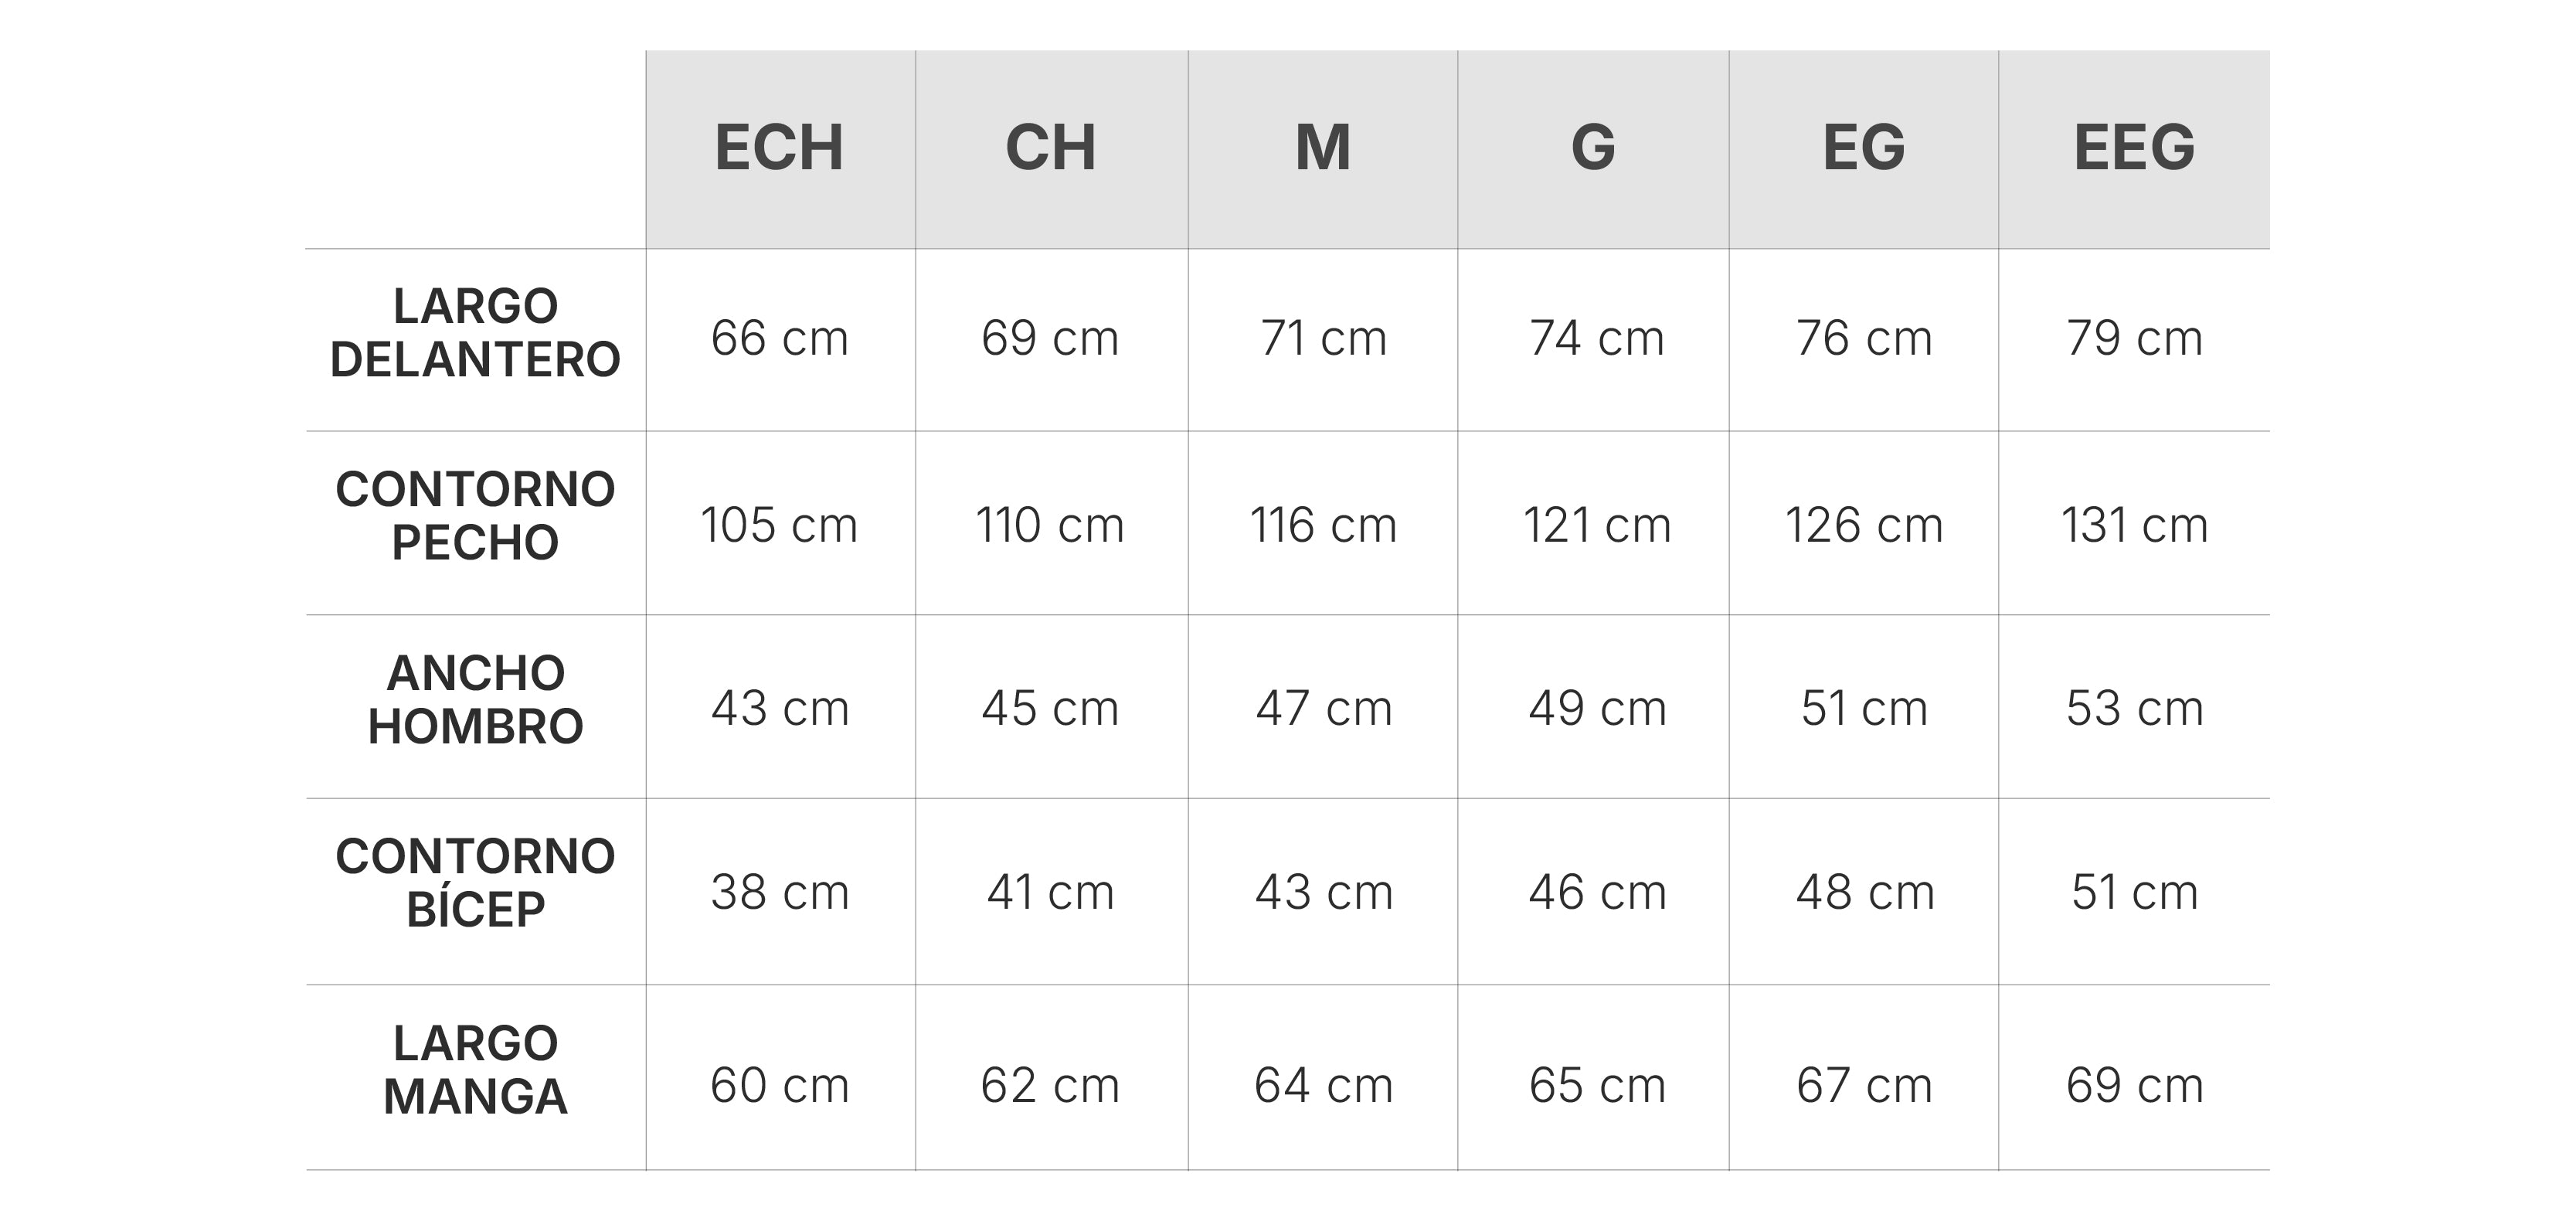
Task: Click the 66 cm cell
Action: (x=779, y=338)
